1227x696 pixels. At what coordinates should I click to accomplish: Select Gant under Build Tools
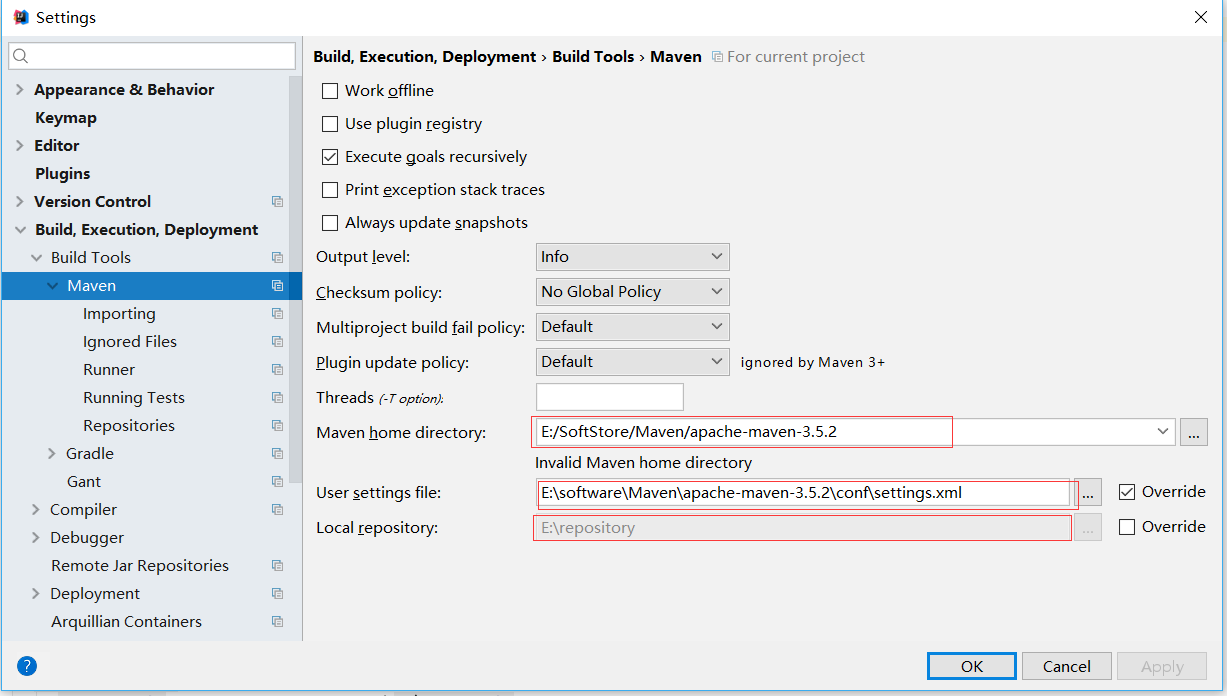(84, 482)
